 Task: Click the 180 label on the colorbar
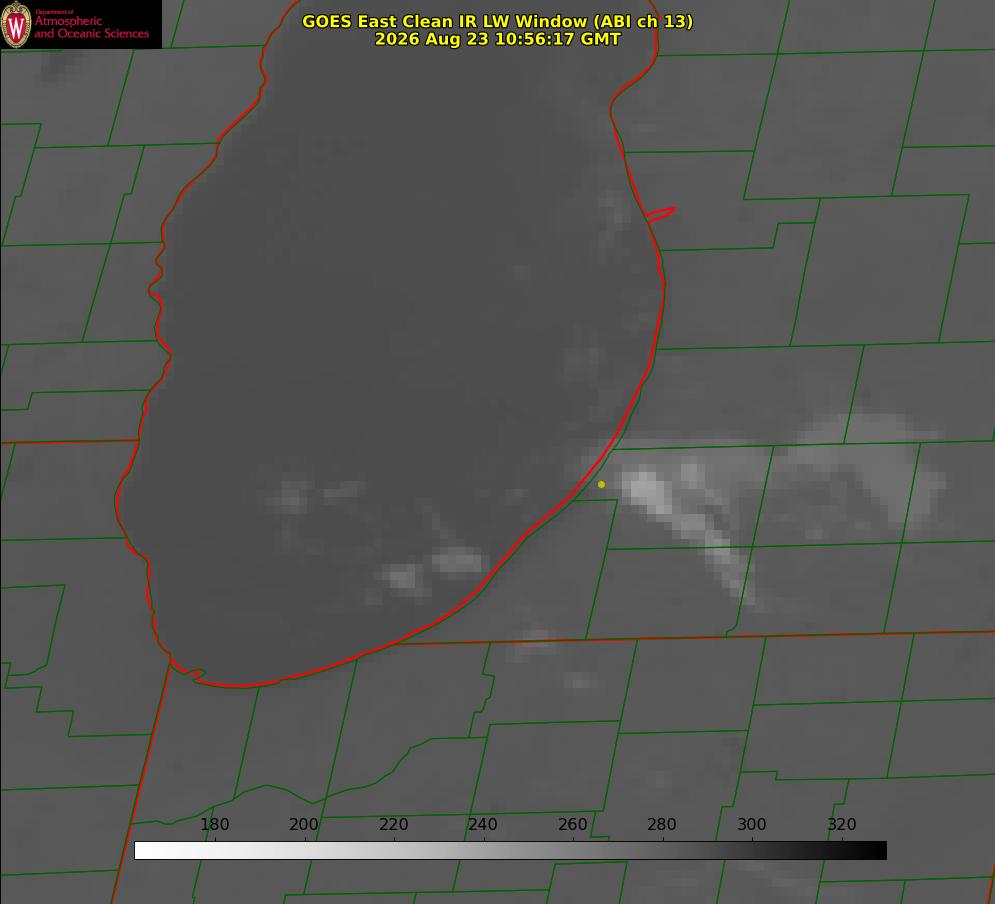click(214, 824)
